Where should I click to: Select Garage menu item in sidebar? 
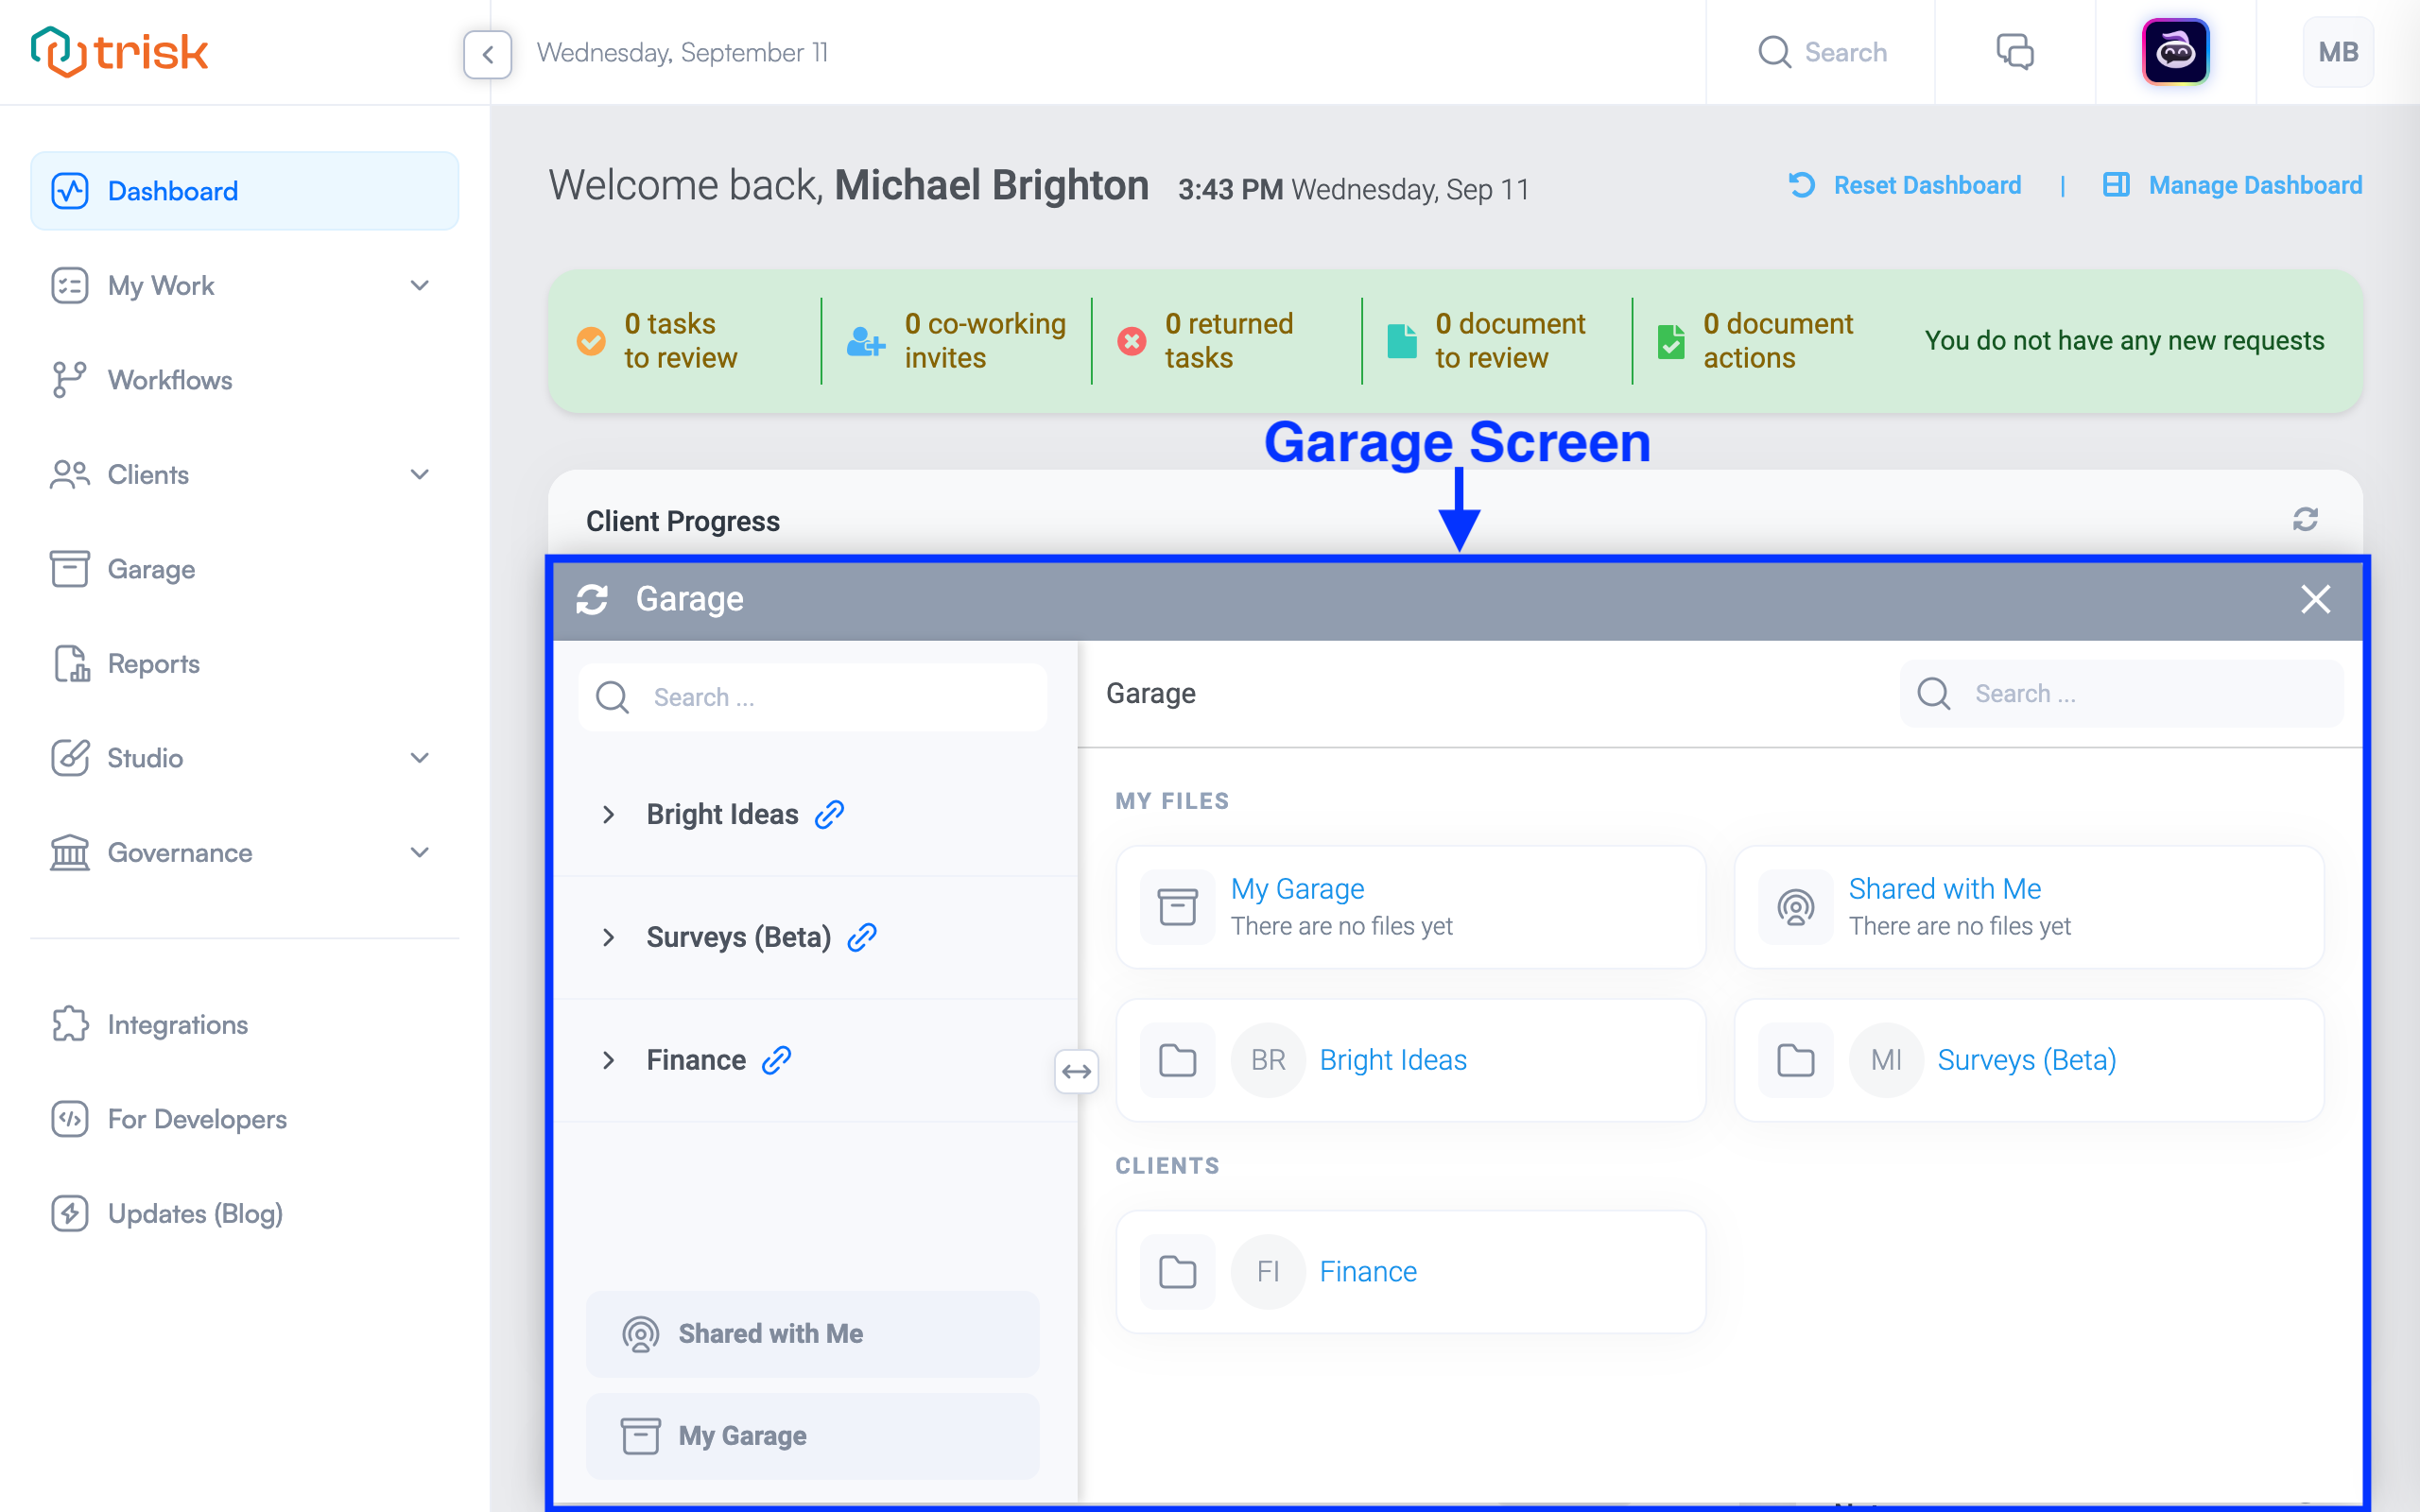point(150,568)
